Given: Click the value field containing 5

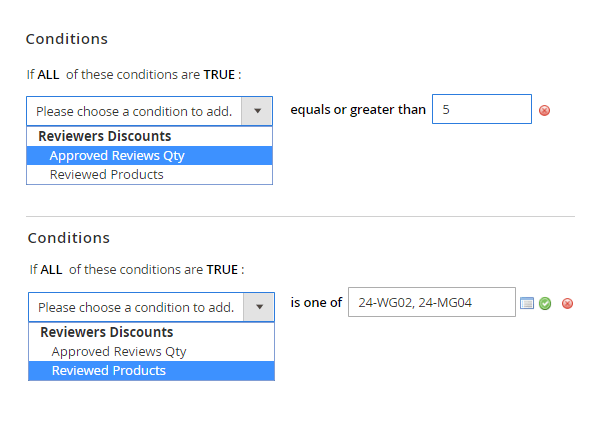Looking at the screenshot, I should [481, 109].
